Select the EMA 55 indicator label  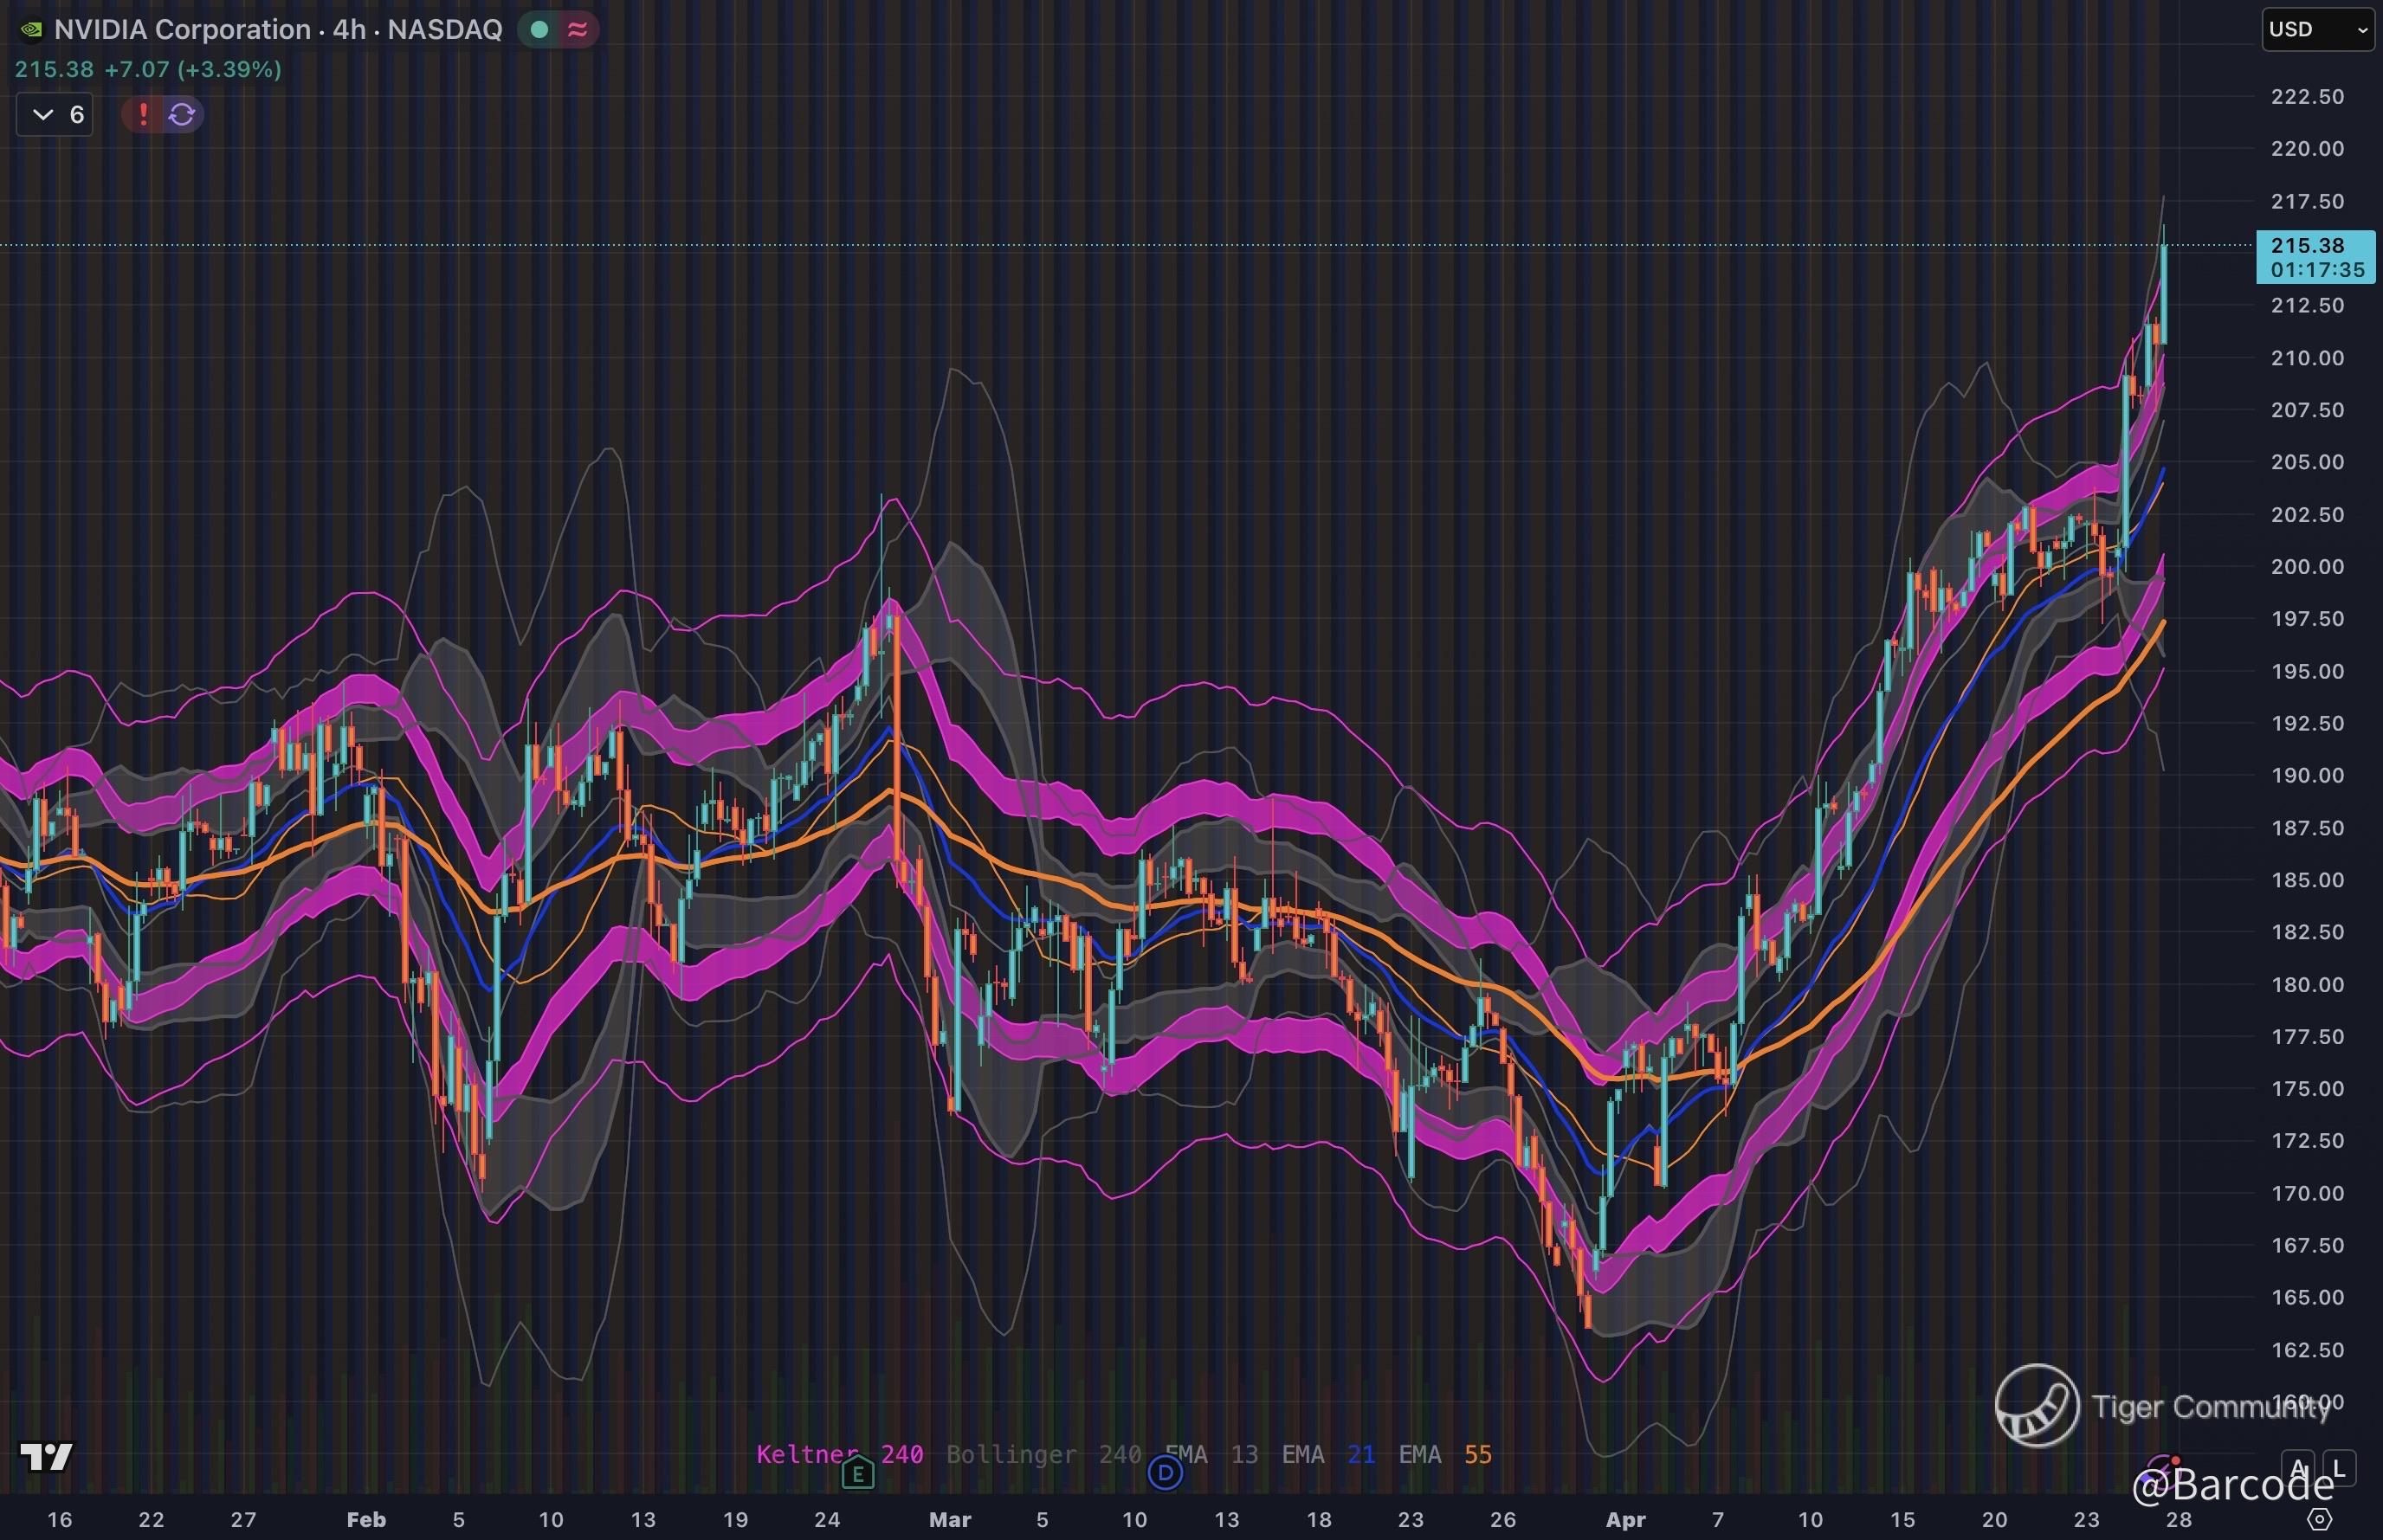click(x=1444, y=1454)
